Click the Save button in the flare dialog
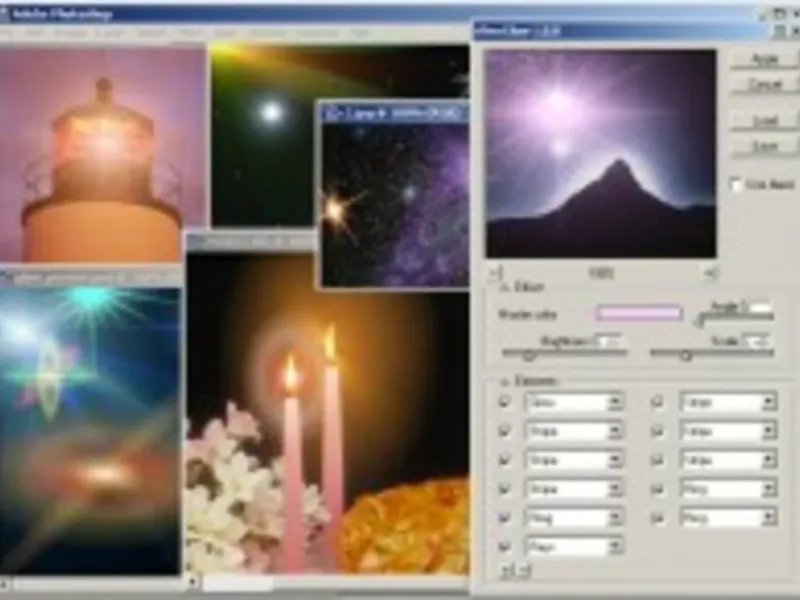800x600 pixels. (x=765, y=146)
